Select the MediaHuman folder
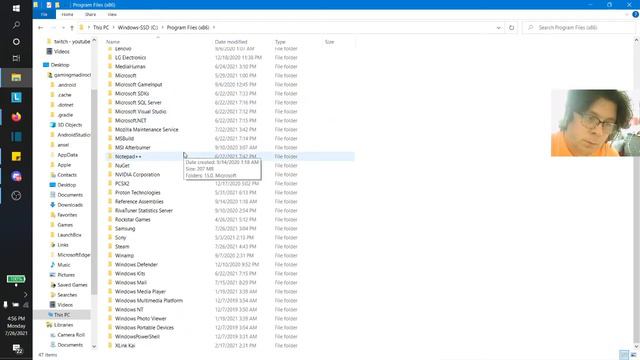 point(130,67)
